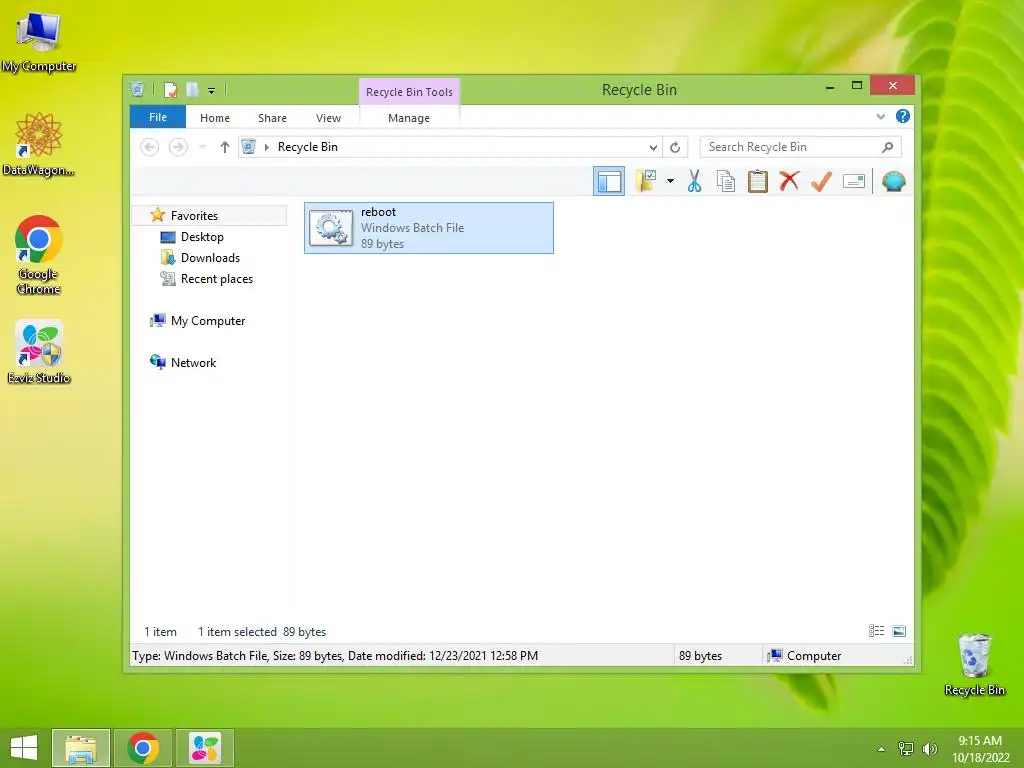Switch to the Share ribbon tab
Viewport: 1024px width, 768px height.
[x=272, y=118]
